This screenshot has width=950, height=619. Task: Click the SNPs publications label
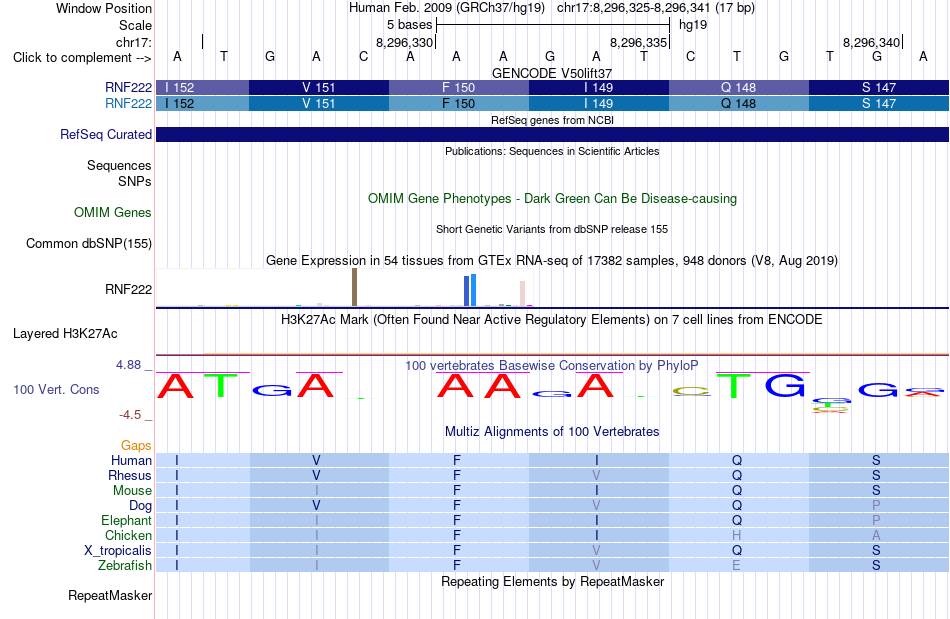point(135,181)
